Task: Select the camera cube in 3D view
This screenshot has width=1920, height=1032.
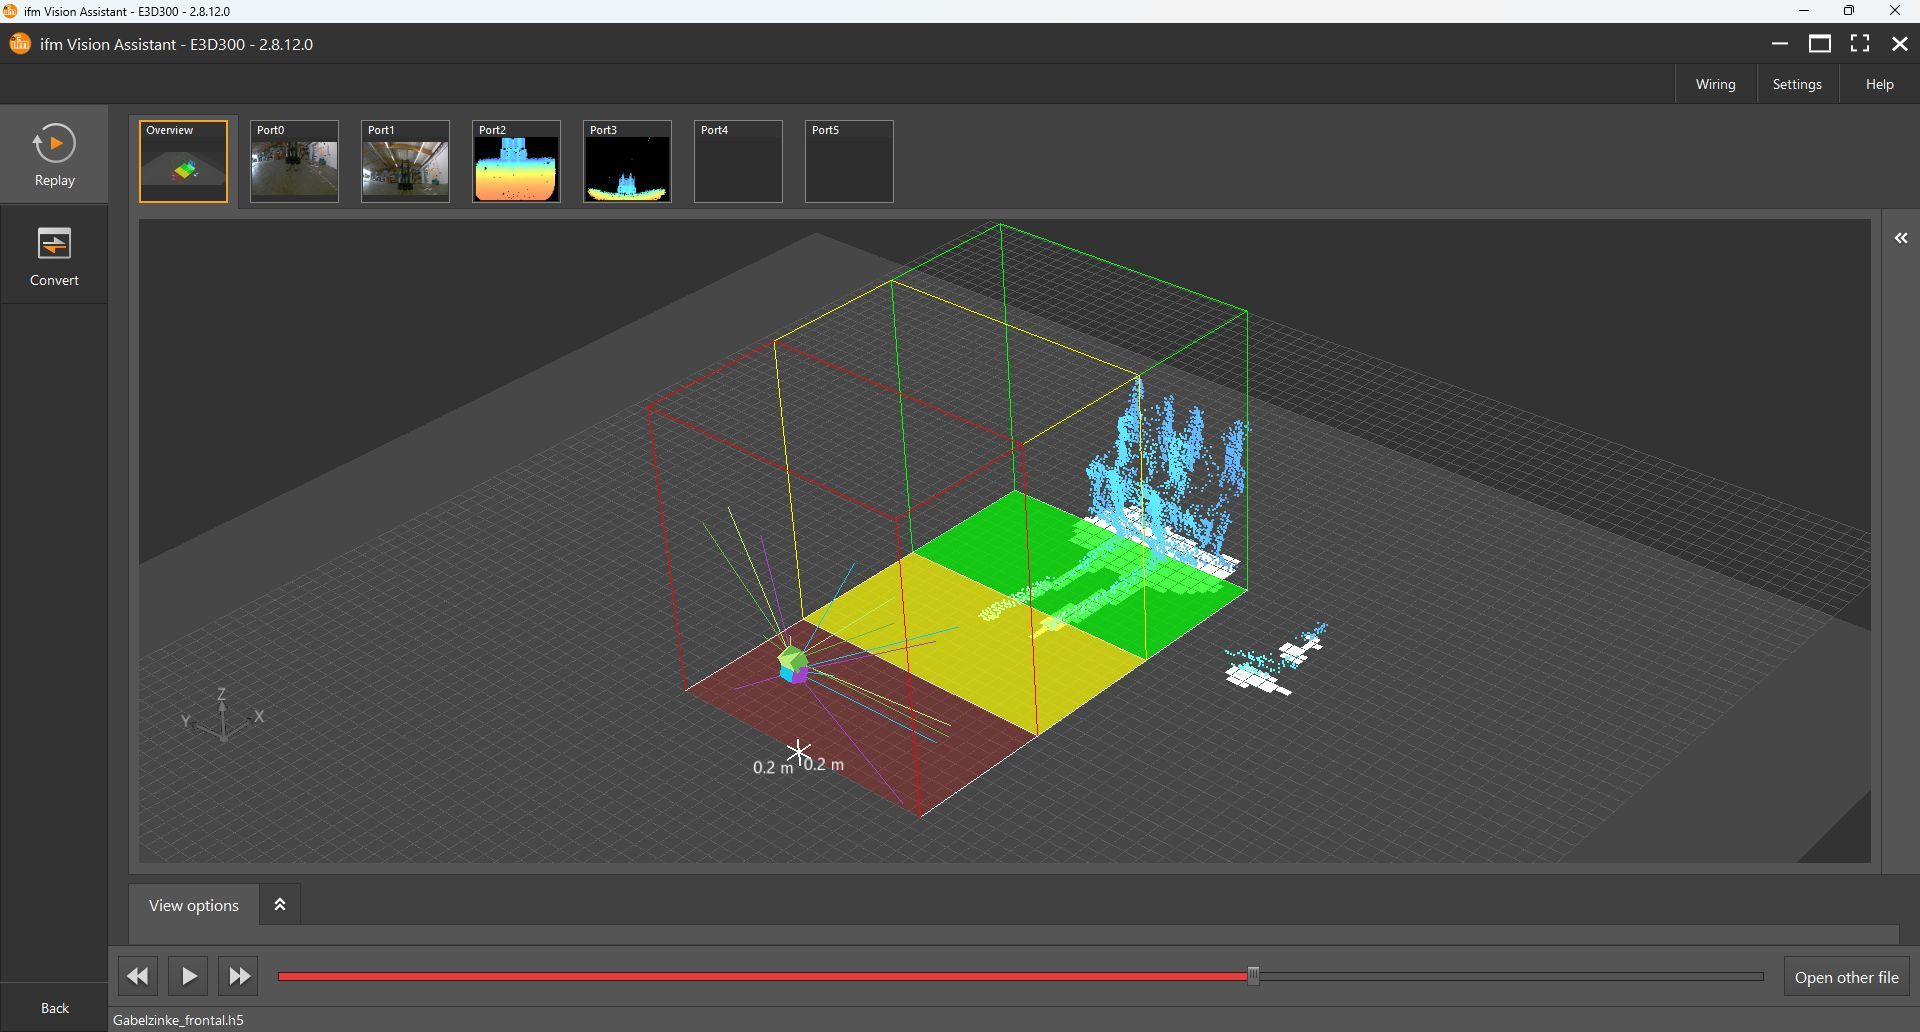Action: coord(793,664)
